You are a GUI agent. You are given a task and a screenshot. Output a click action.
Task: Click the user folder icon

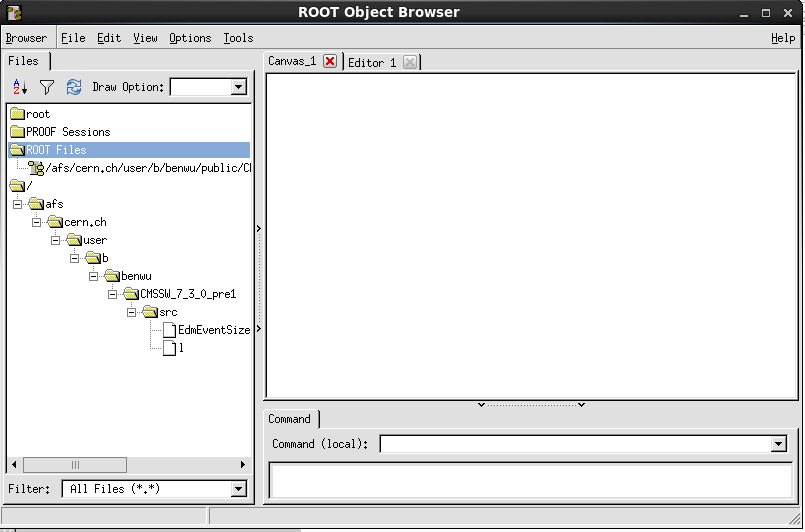pyautogui.click(x=74, y=240)
